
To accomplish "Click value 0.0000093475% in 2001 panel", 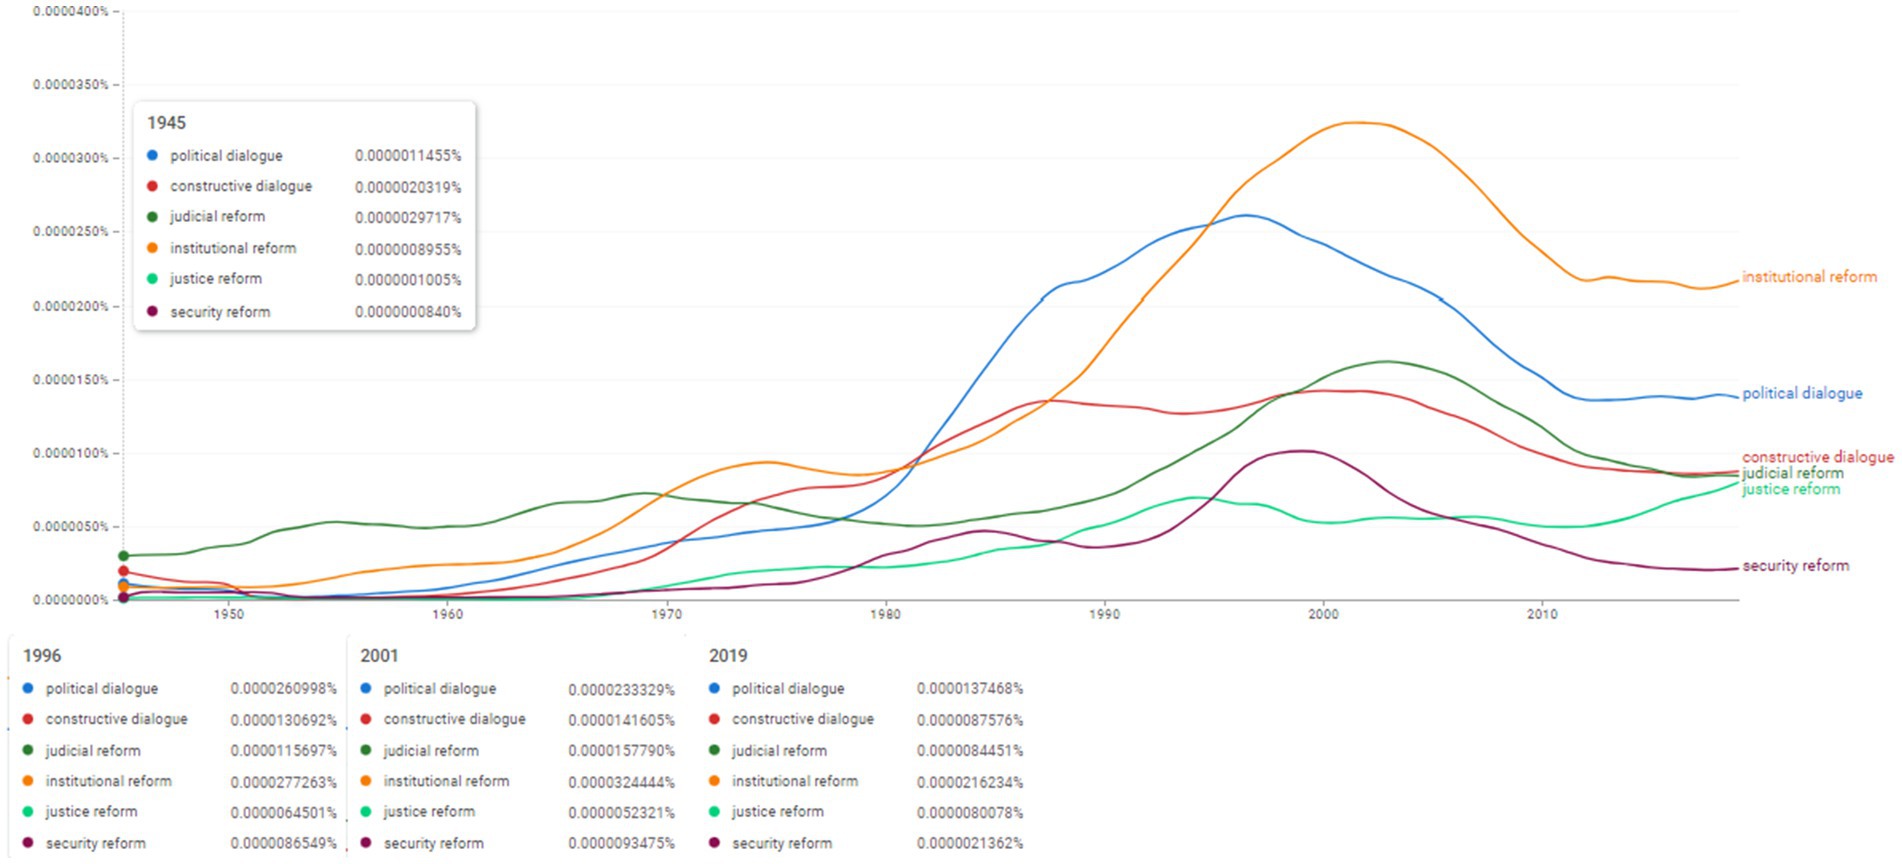I will click(x=621, y=844).
